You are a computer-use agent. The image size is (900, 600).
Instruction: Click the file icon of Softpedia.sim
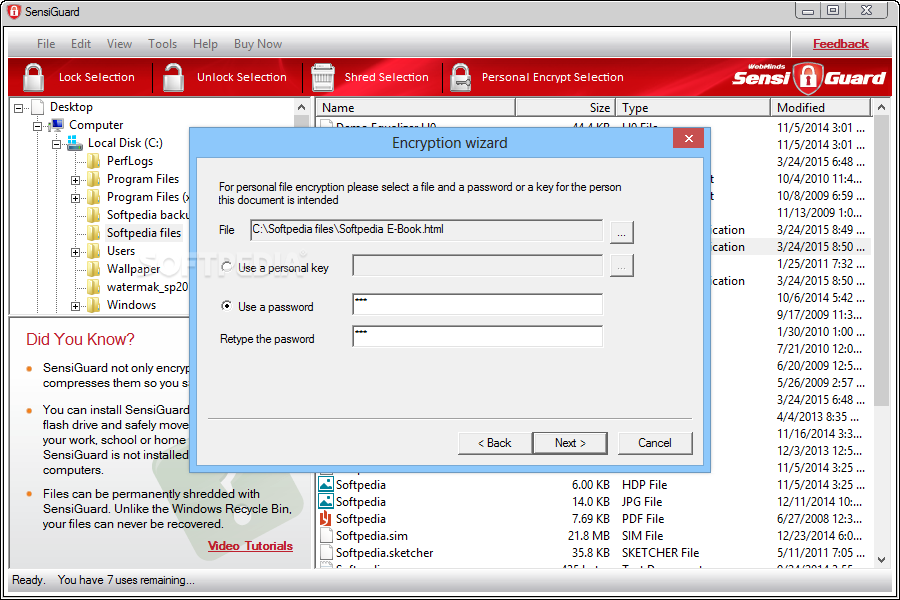(325, 535)
